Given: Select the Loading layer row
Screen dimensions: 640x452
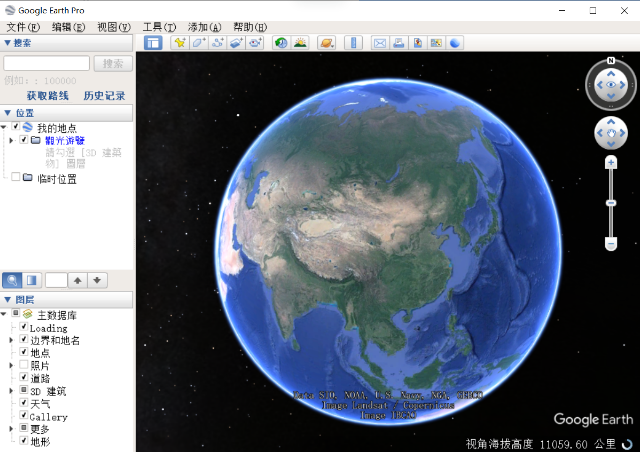Looking at the screenshot, I should point(49,328).
